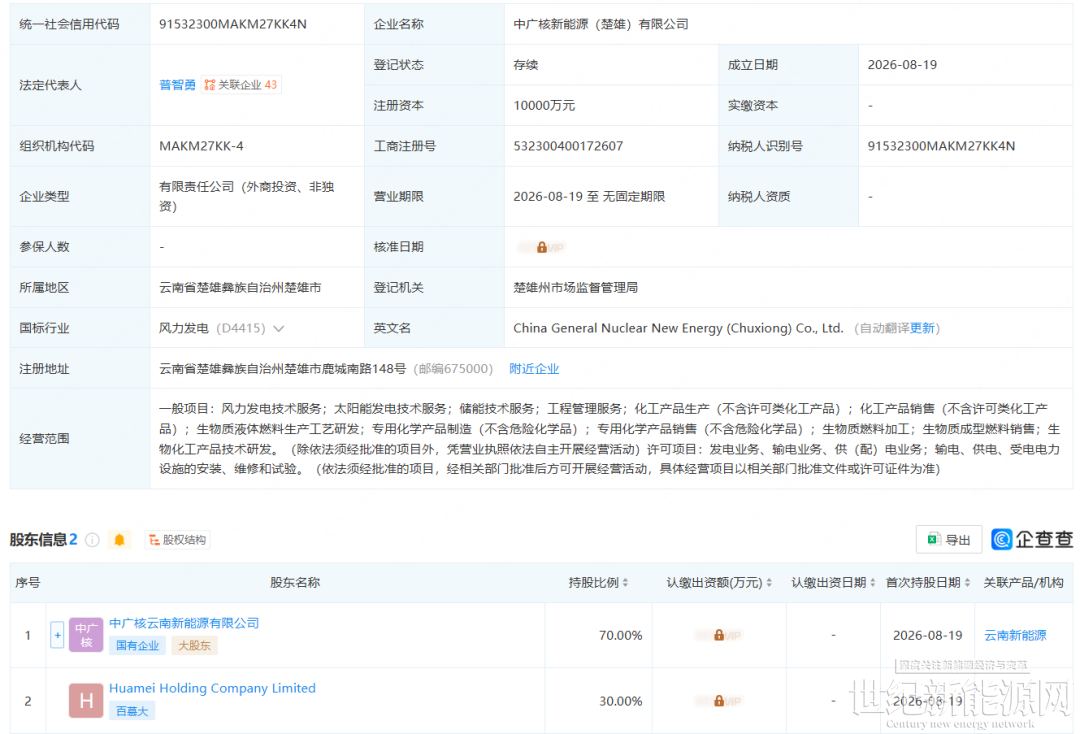Select 楚雄州市场监督管理局 registration authority text
The height and width of the screenshot is (734, 1080).
click(575, 288)
